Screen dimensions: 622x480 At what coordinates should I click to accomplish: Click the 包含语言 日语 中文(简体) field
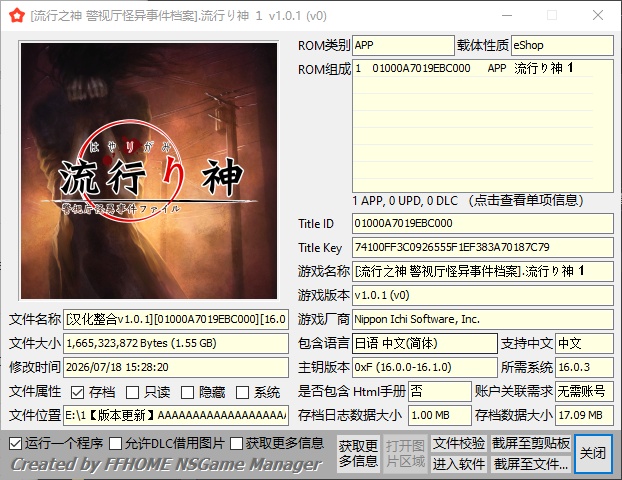coord(425,344)
